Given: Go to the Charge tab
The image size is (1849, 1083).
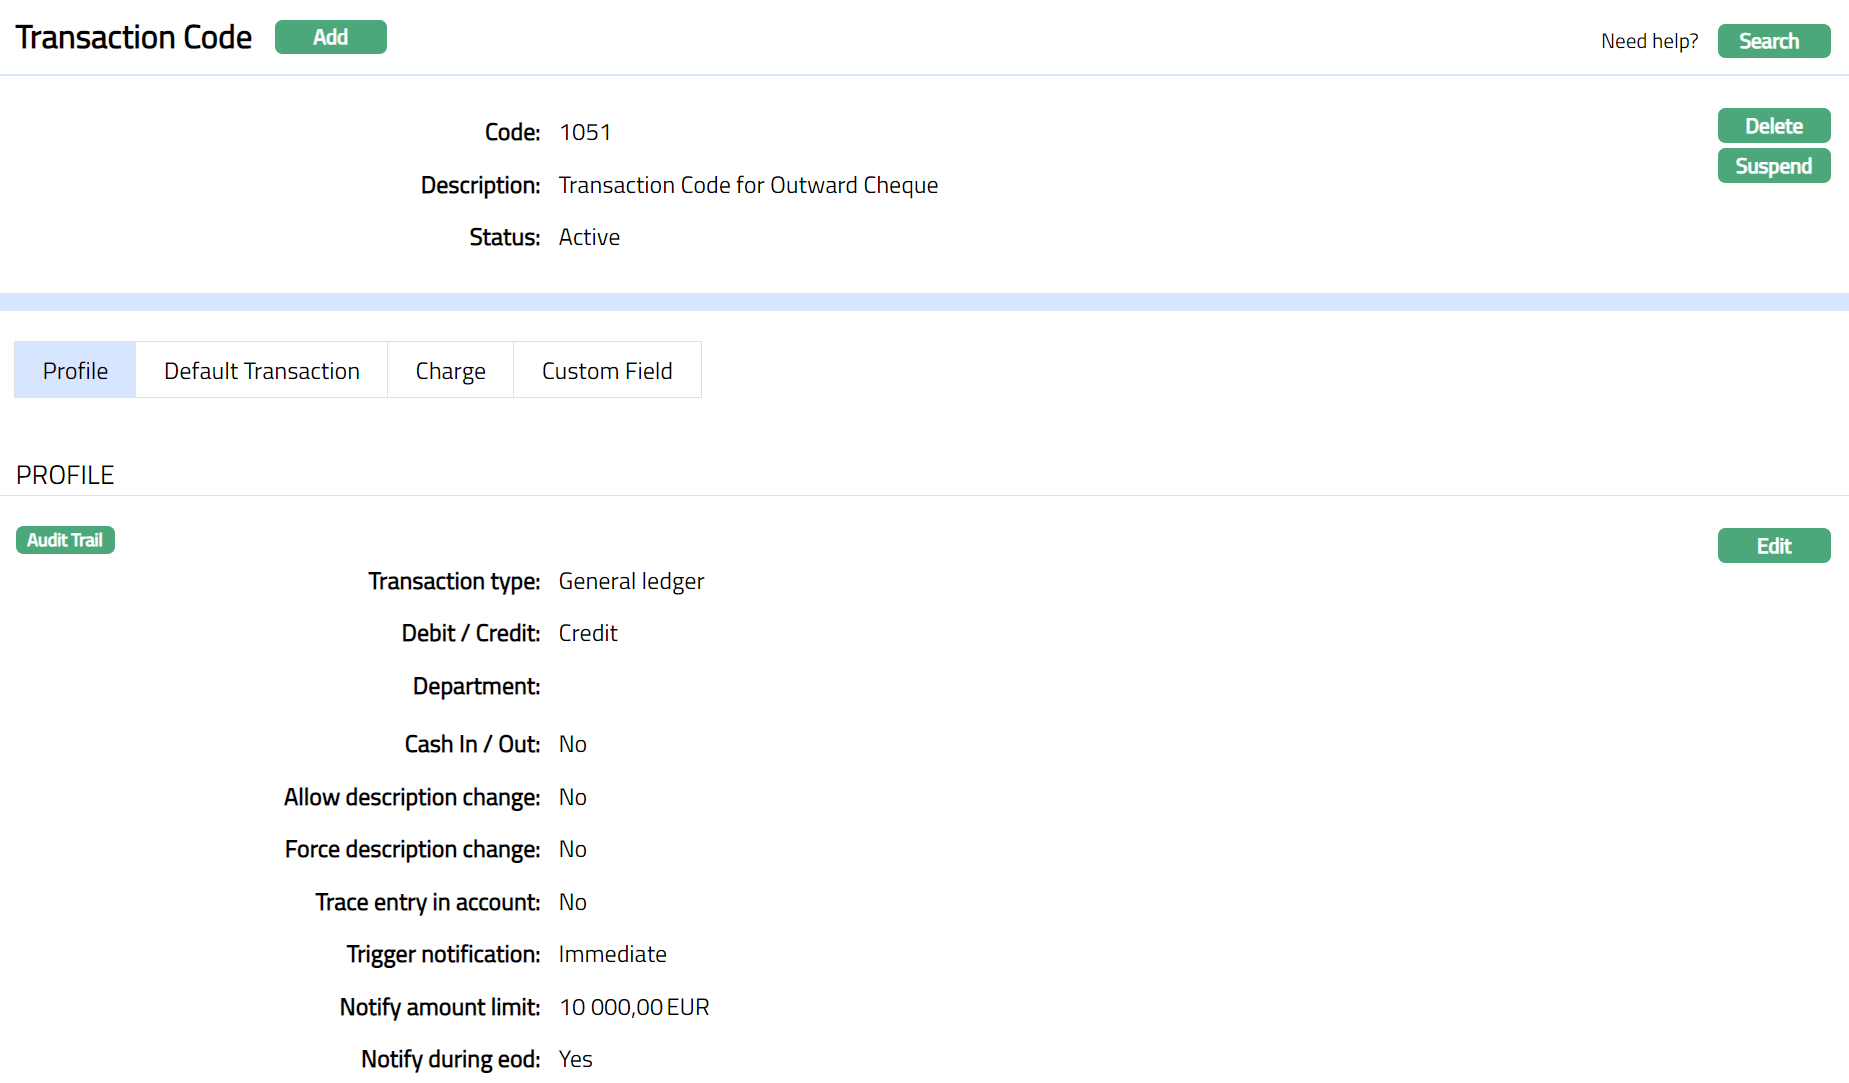Looking at the screenshot, I should [450, 370].
